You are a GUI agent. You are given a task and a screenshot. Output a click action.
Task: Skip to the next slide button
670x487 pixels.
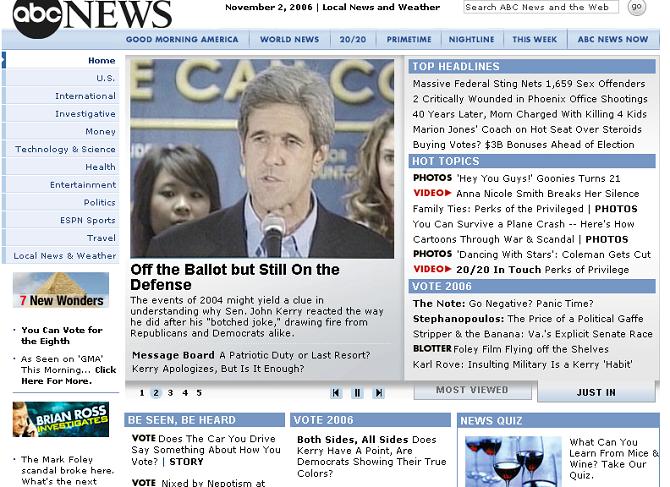click(379, 393)
